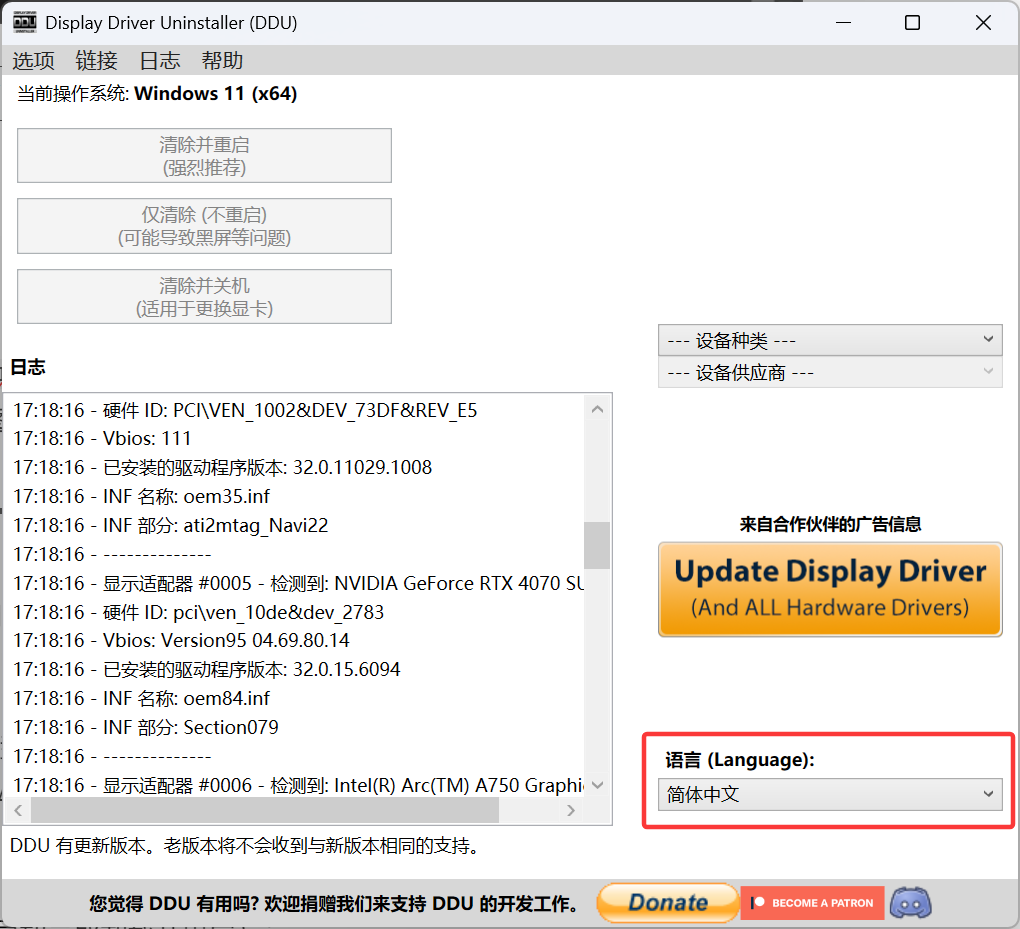Select log line 显示适配器 #0006 Intel(R) Arc(TM) A750

(298, 785)
